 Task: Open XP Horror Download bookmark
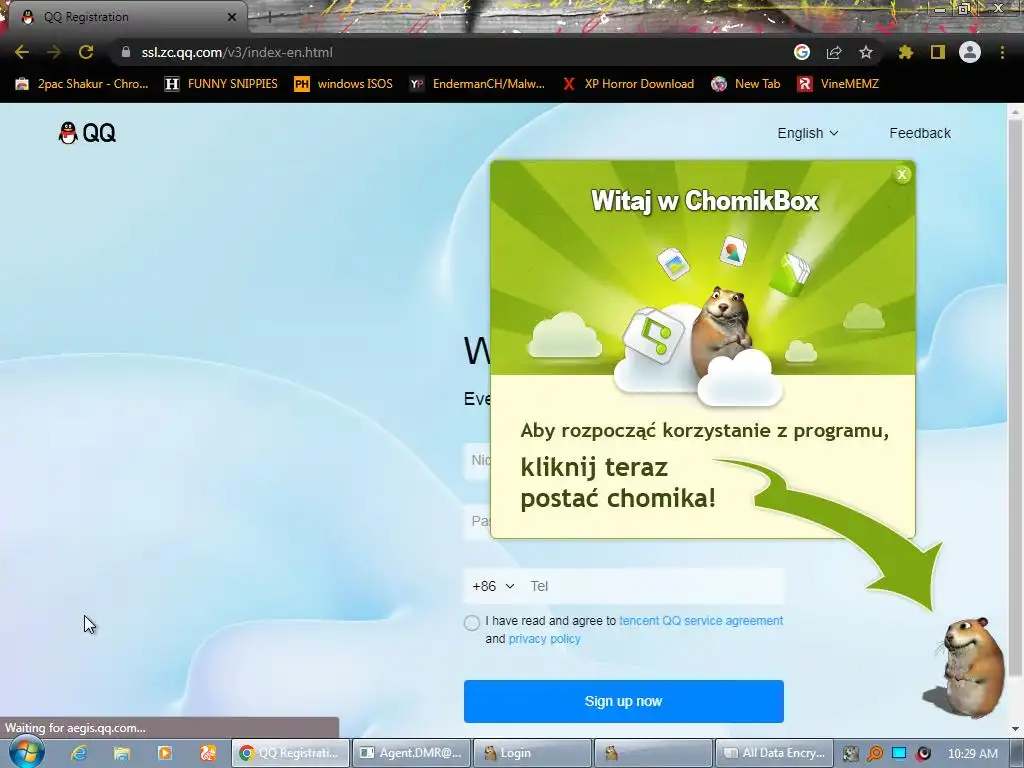[x=628, y=84]
